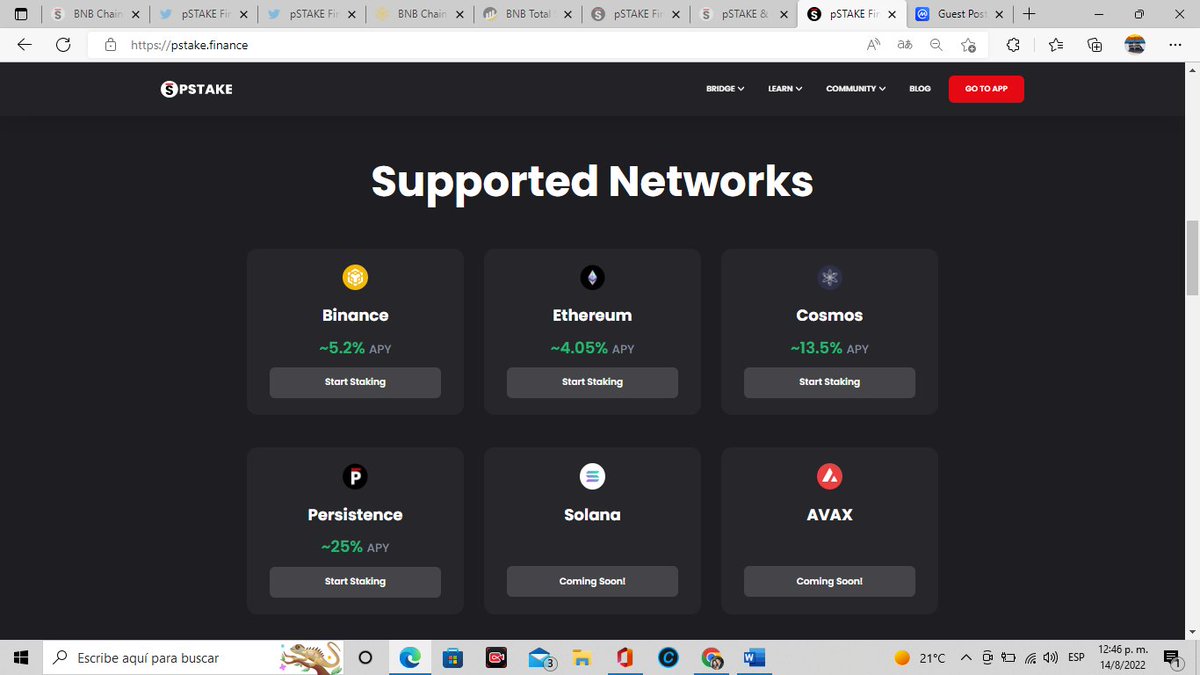Click the red Go To App button
This screenshot has height=675, width=1200.
coord(986,89)
